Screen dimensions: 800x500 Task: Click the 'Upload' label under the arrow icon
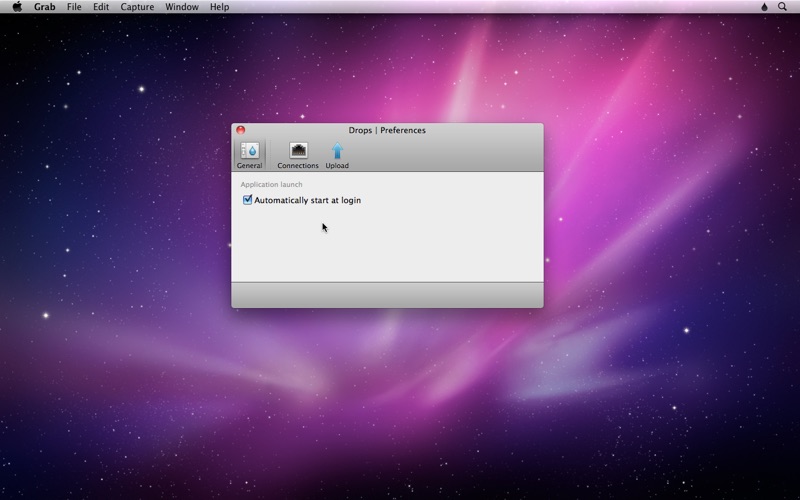click(337, 166)
